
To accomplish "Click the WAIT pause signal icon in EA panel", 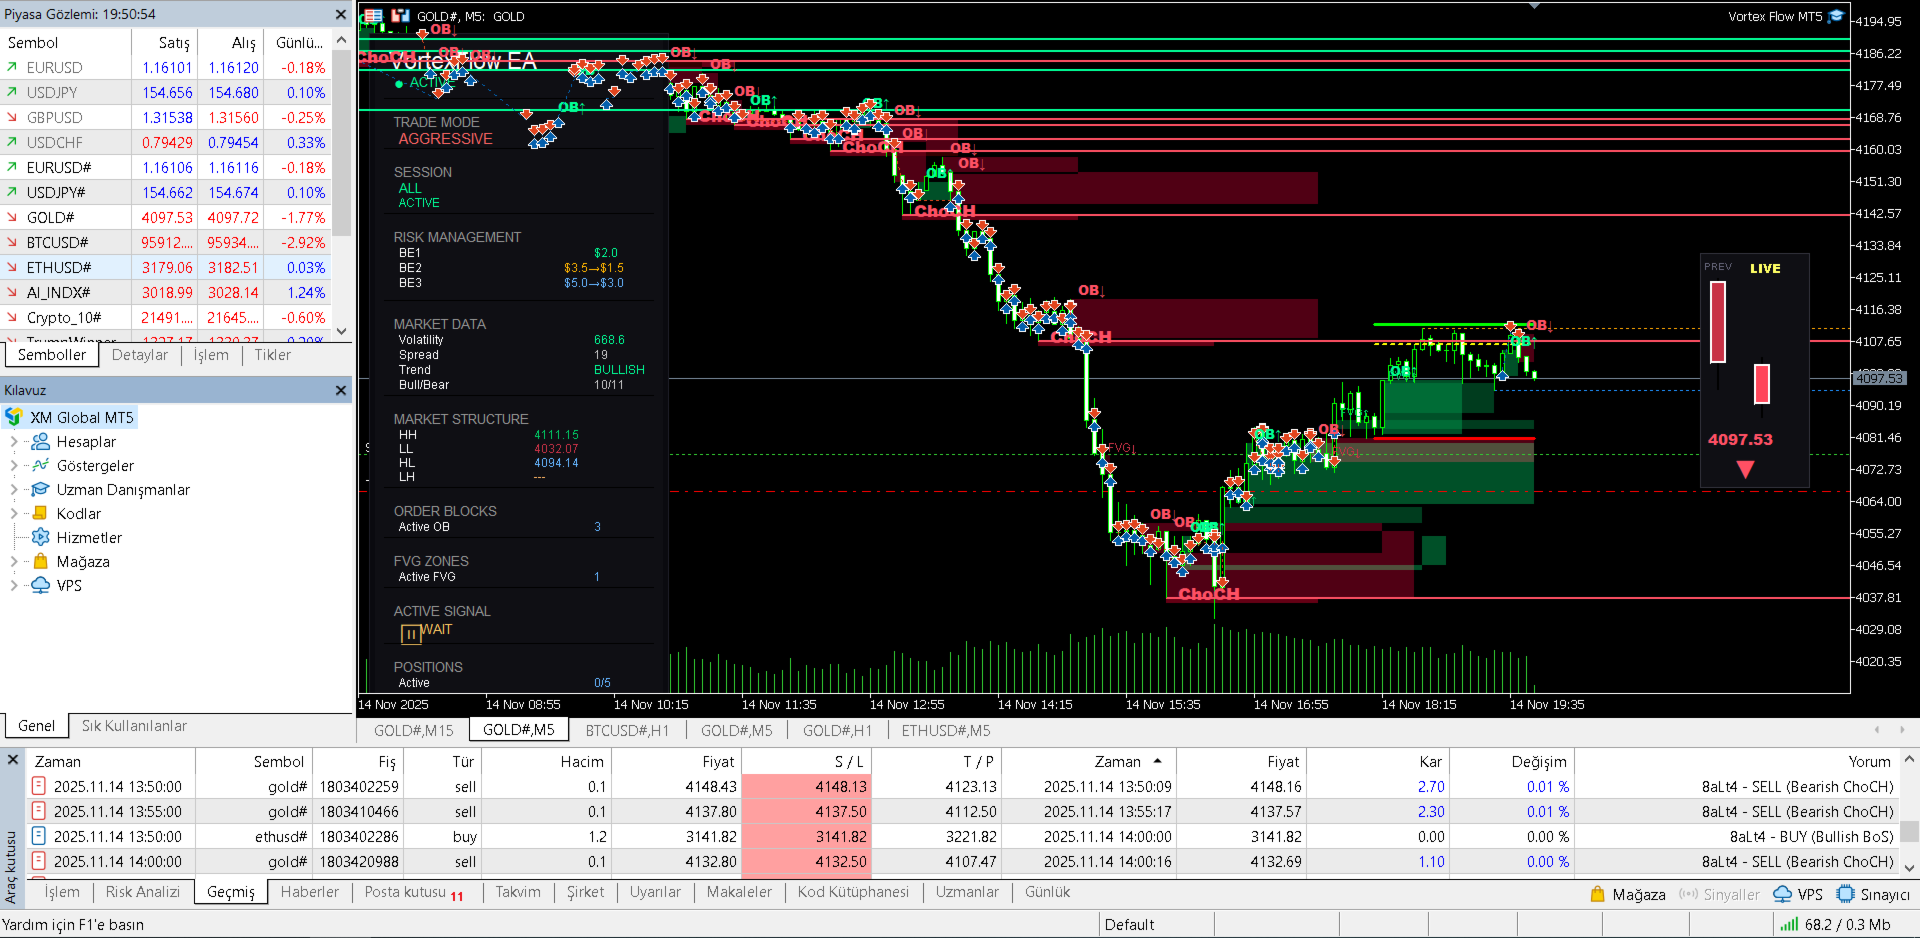I will 410,634.
